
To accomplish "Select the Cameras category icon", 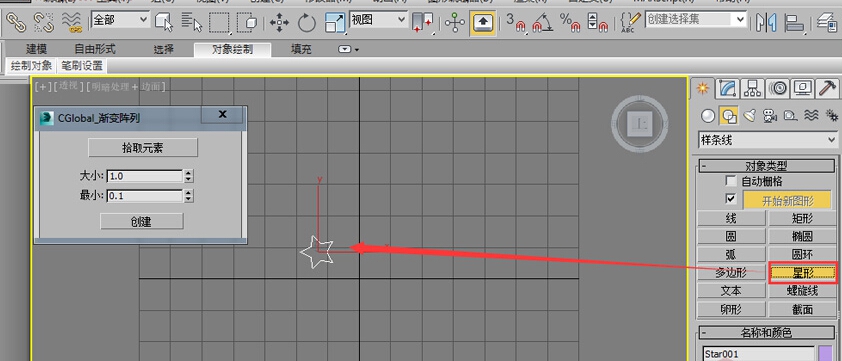I will [x=770, y=115].
